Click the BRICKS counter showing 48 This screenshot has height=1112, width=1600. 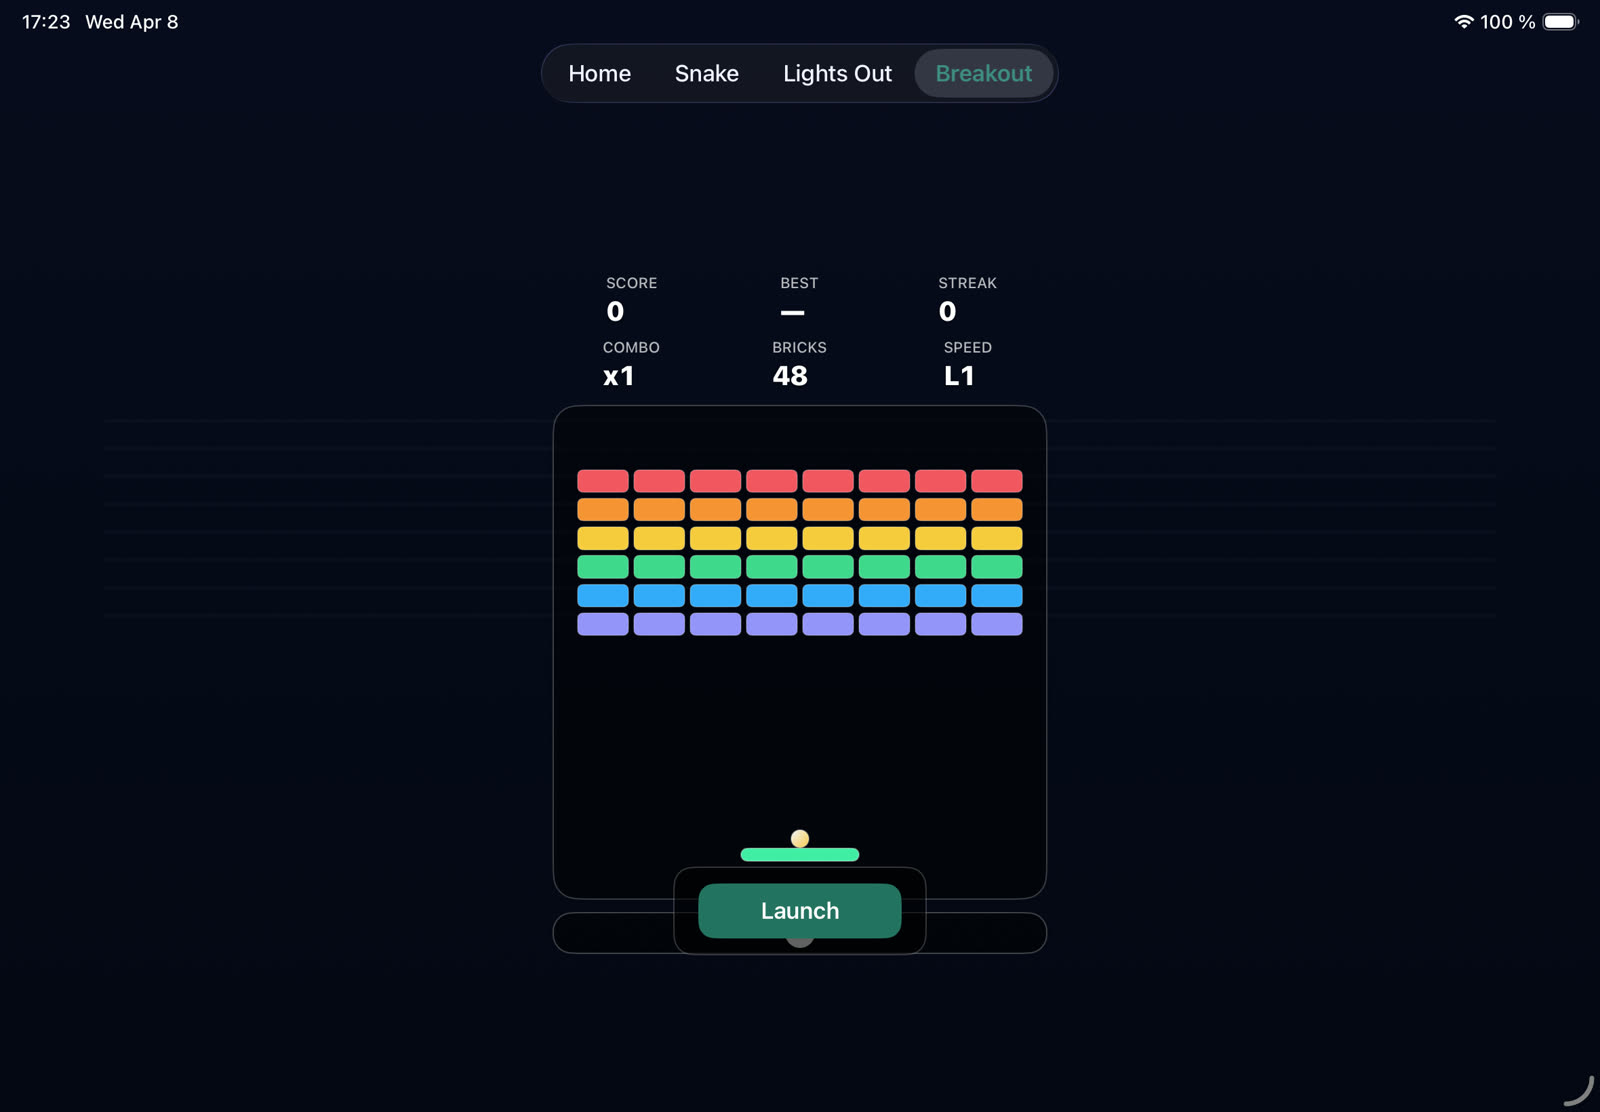point(790,376)
